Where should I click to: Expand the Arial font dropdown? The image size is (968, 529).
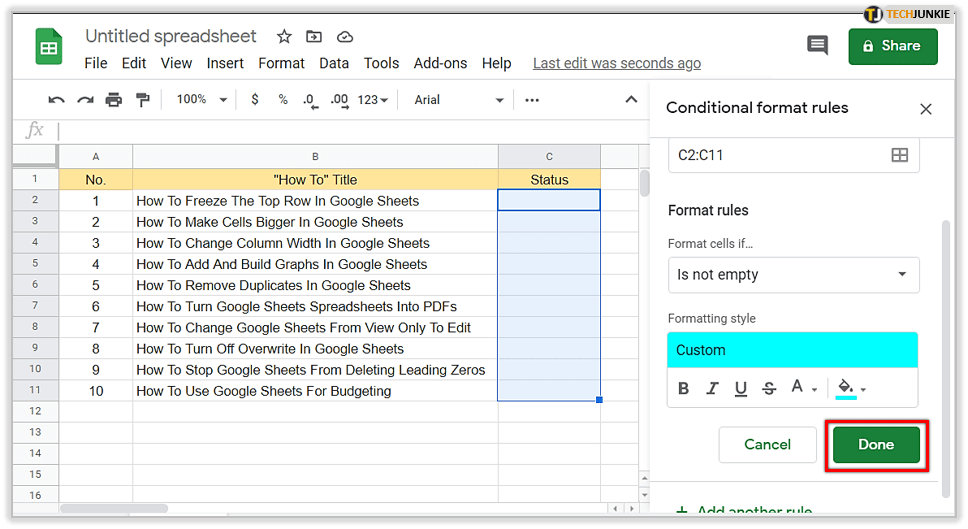[x=459, y=100]
